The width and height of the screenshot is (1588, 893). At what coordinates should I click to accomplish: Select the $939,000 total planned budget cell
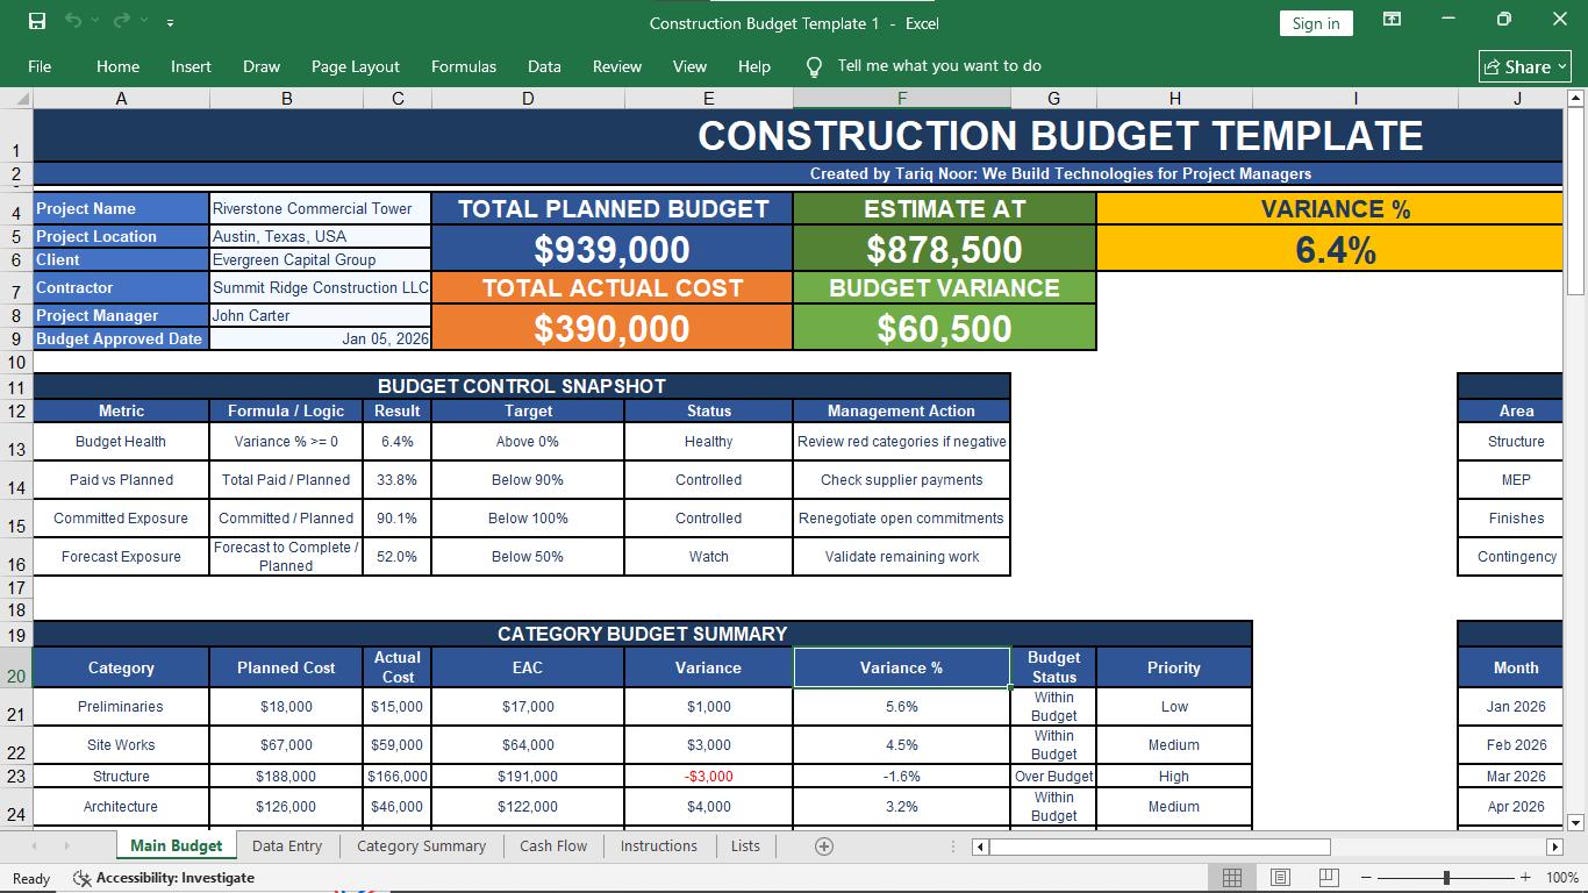point(612,249)
